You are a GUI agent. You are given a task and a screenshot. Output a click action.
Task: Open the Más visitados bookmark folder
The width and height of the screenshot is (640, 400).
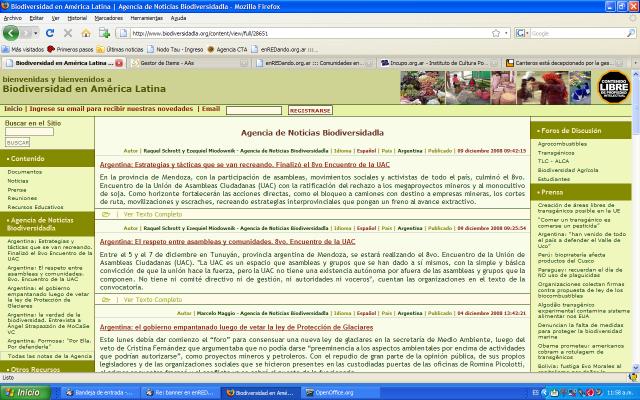click(23, 49)
